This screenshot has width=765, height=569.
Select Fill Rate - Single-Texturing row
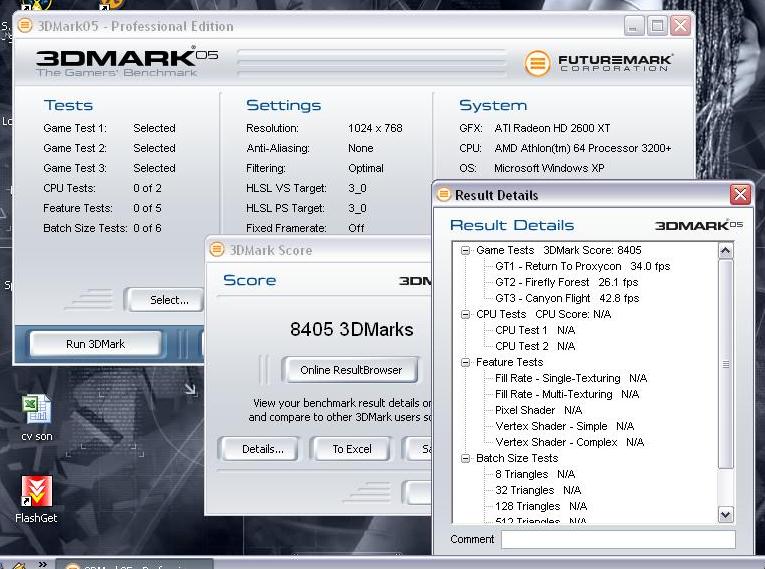click(571, 378)
